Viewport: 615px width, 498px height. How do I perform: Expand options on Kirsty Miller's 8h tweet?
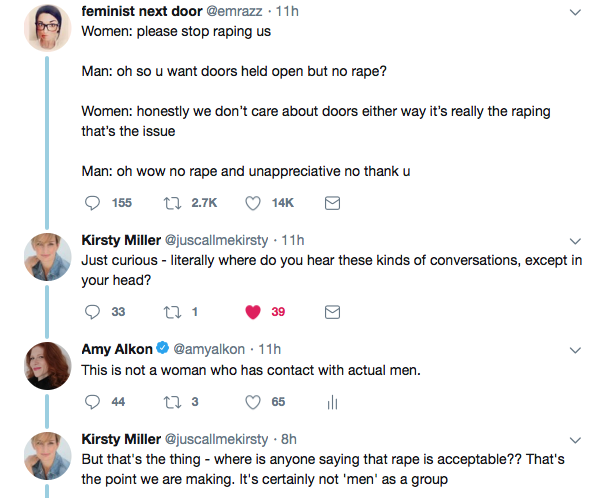point(576,440)
